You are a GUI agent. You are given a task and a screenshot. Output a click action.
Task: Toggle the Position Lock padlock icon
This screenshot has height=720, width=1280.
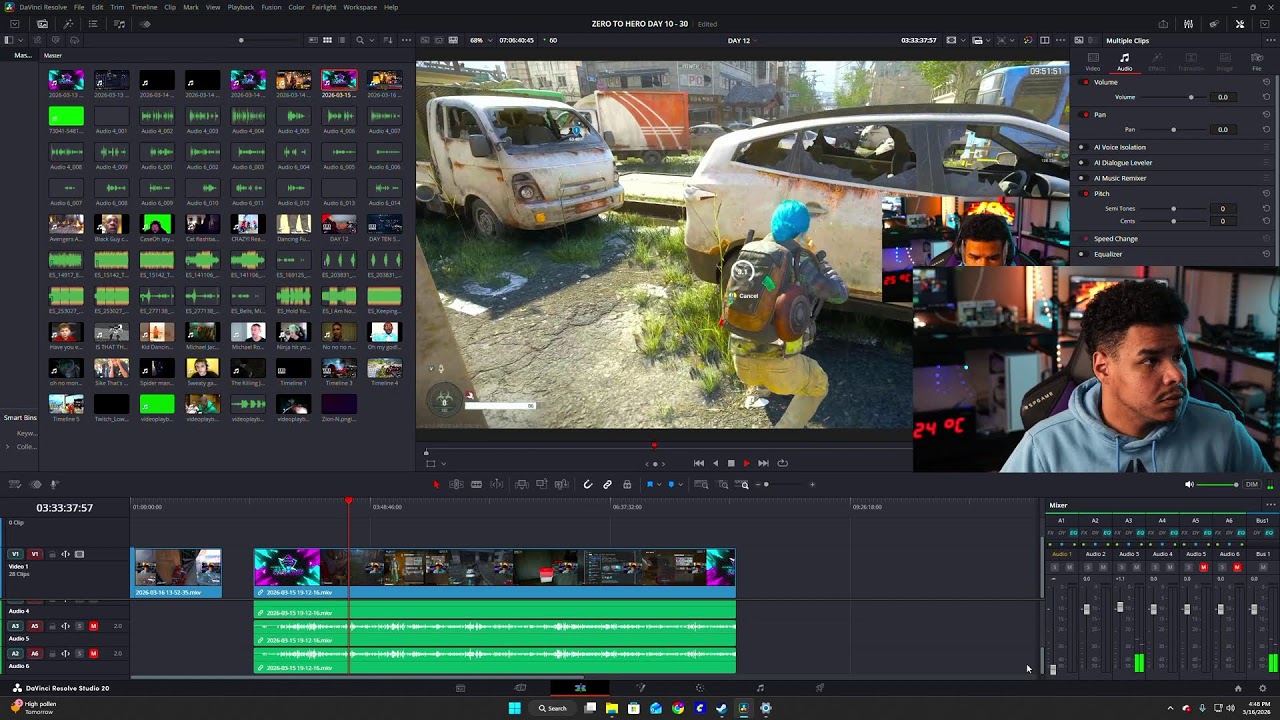tap(627, 485)
